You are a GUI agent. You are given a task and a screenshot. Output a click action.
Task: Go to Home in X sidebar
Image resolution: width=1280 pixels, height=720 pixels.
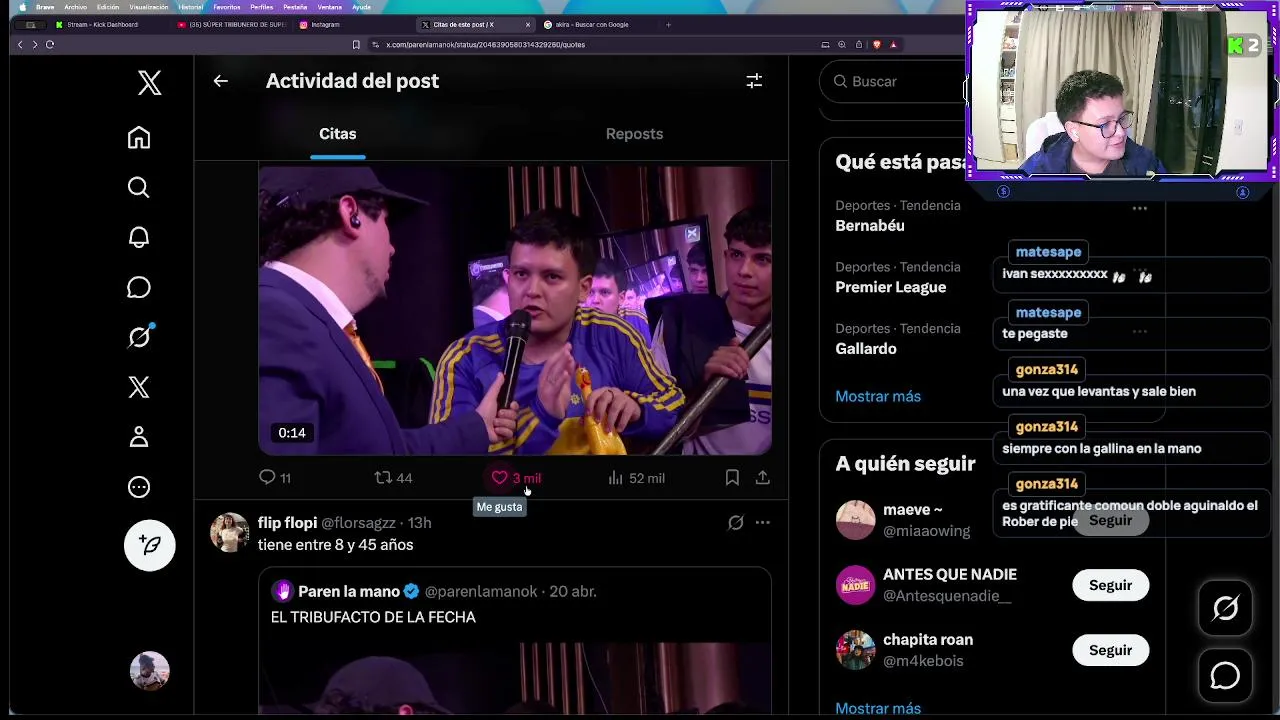coord(139,137)
